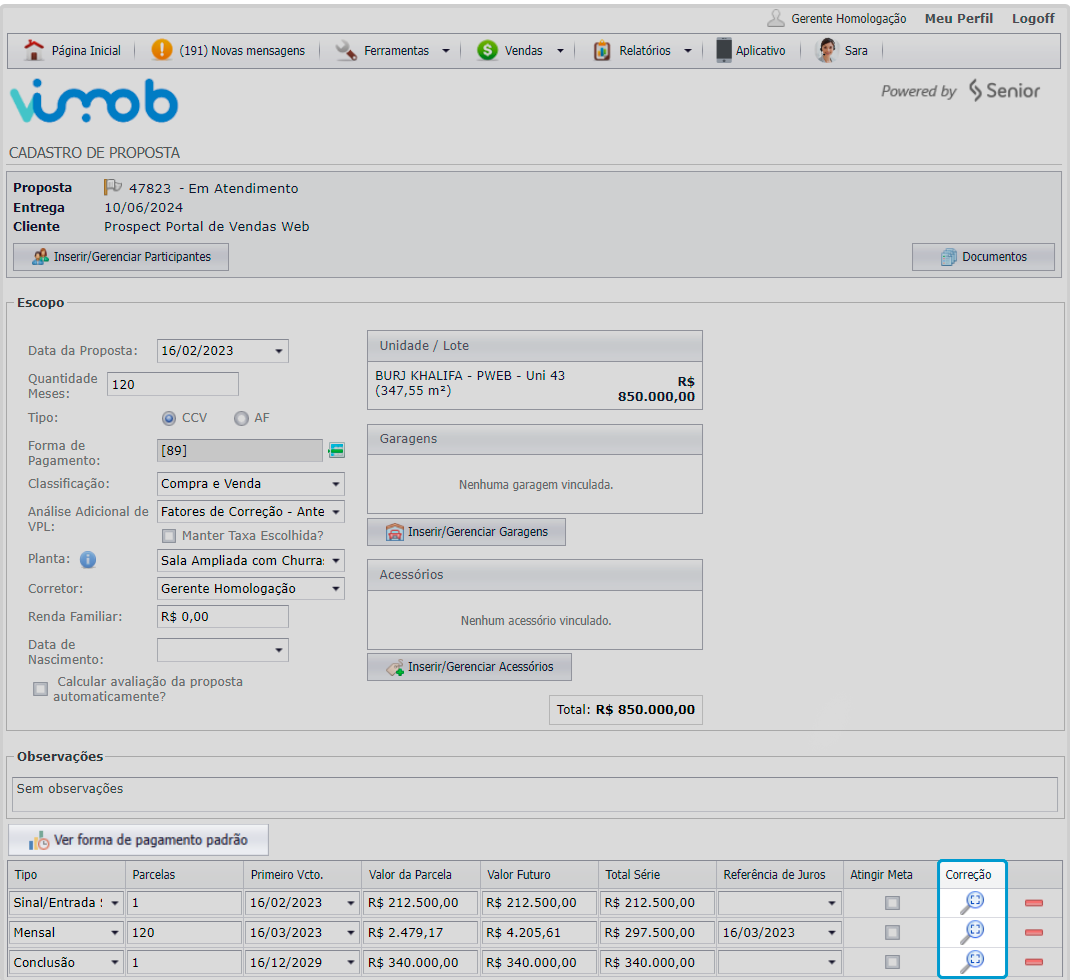Click Inserir/Gerenciar Participantes button

[121, 257]
